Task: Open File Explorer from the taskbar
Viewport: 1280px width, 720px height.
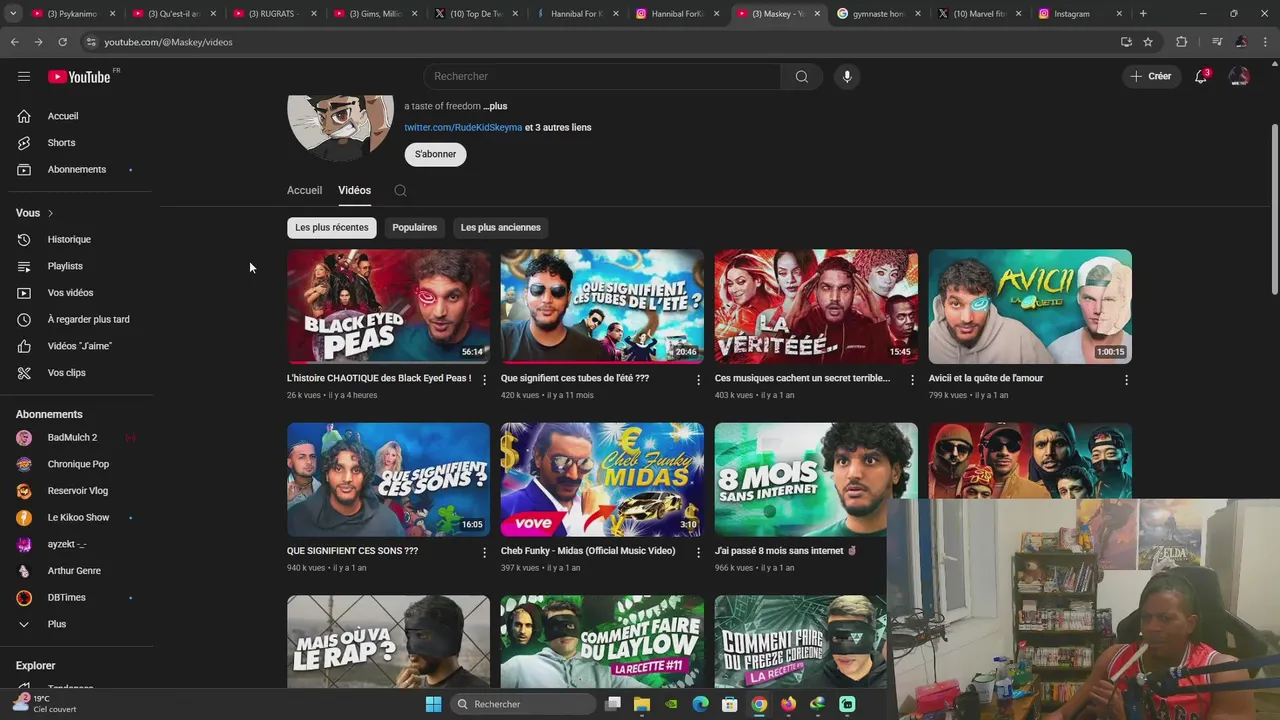Action: pyautogui.click(x=642, y=704)
